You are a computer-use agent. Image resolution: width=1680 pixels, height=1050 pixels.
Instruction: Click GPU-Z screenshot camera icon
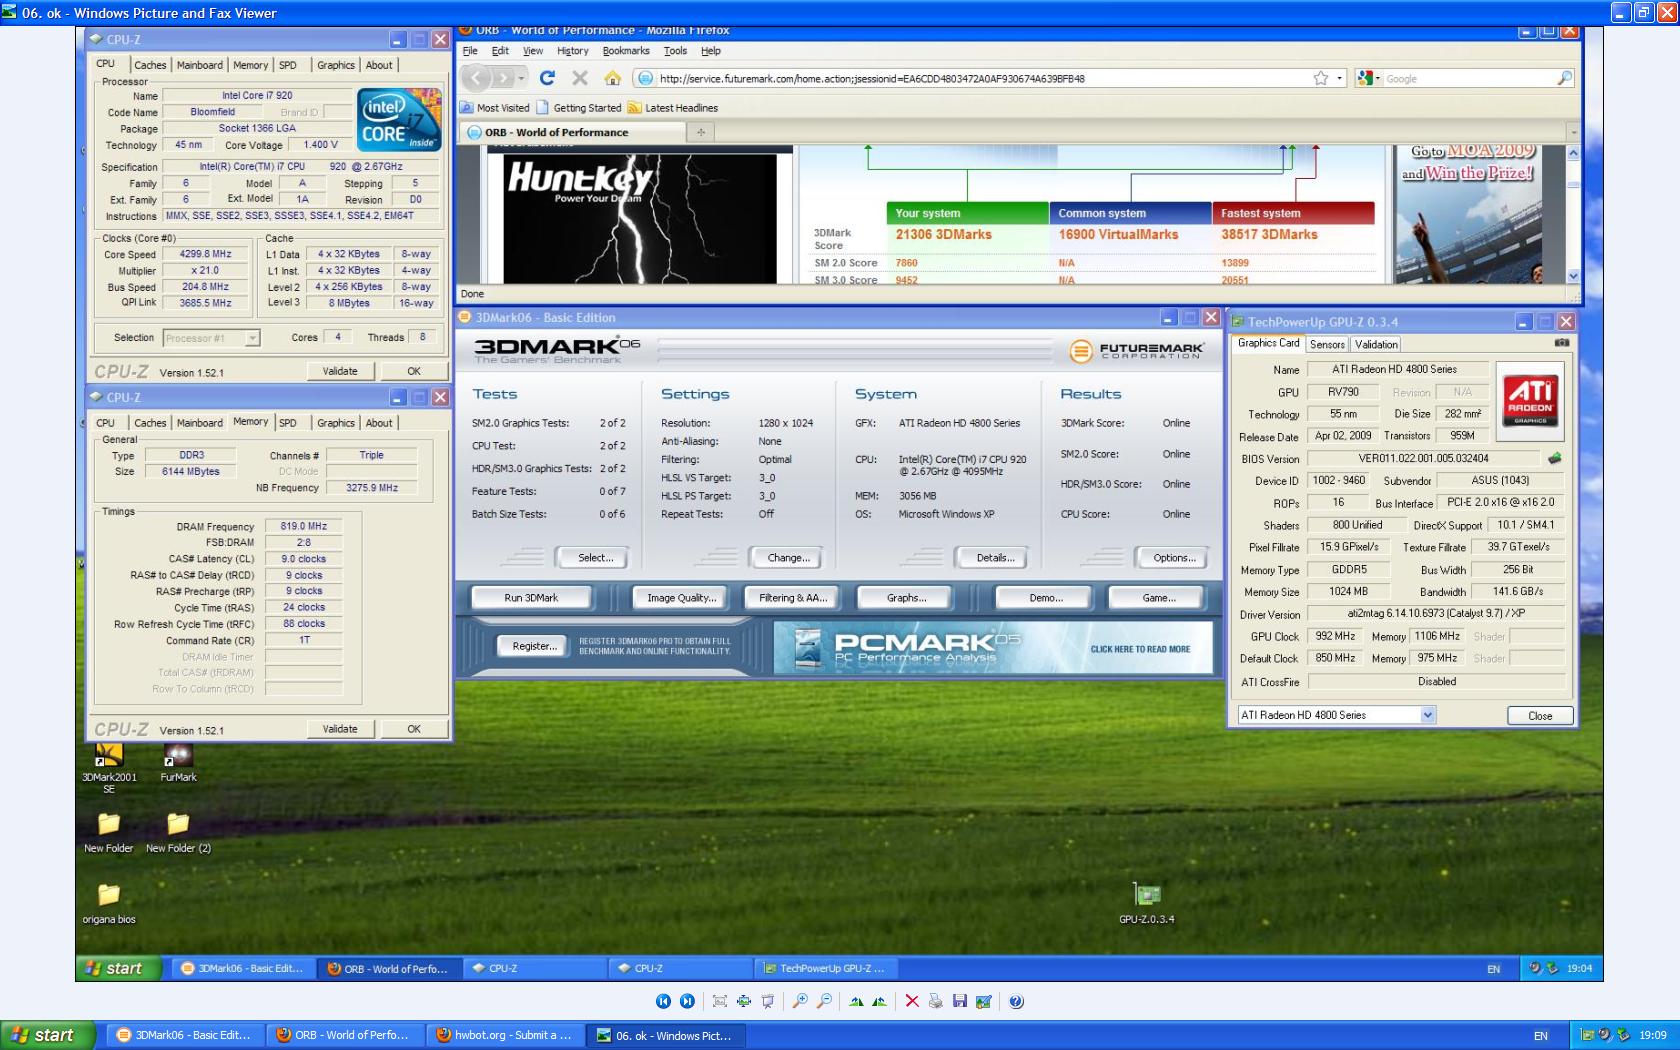(1562, 343)
